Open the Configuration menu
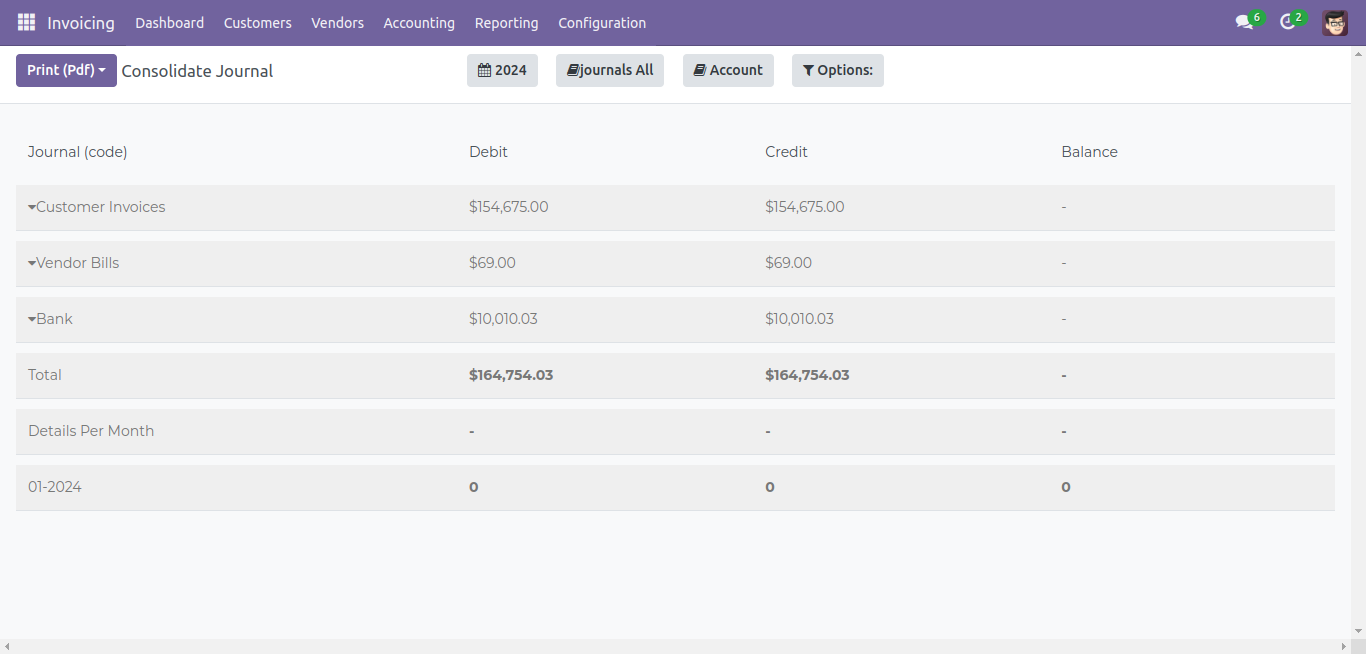 coord(602,23)
